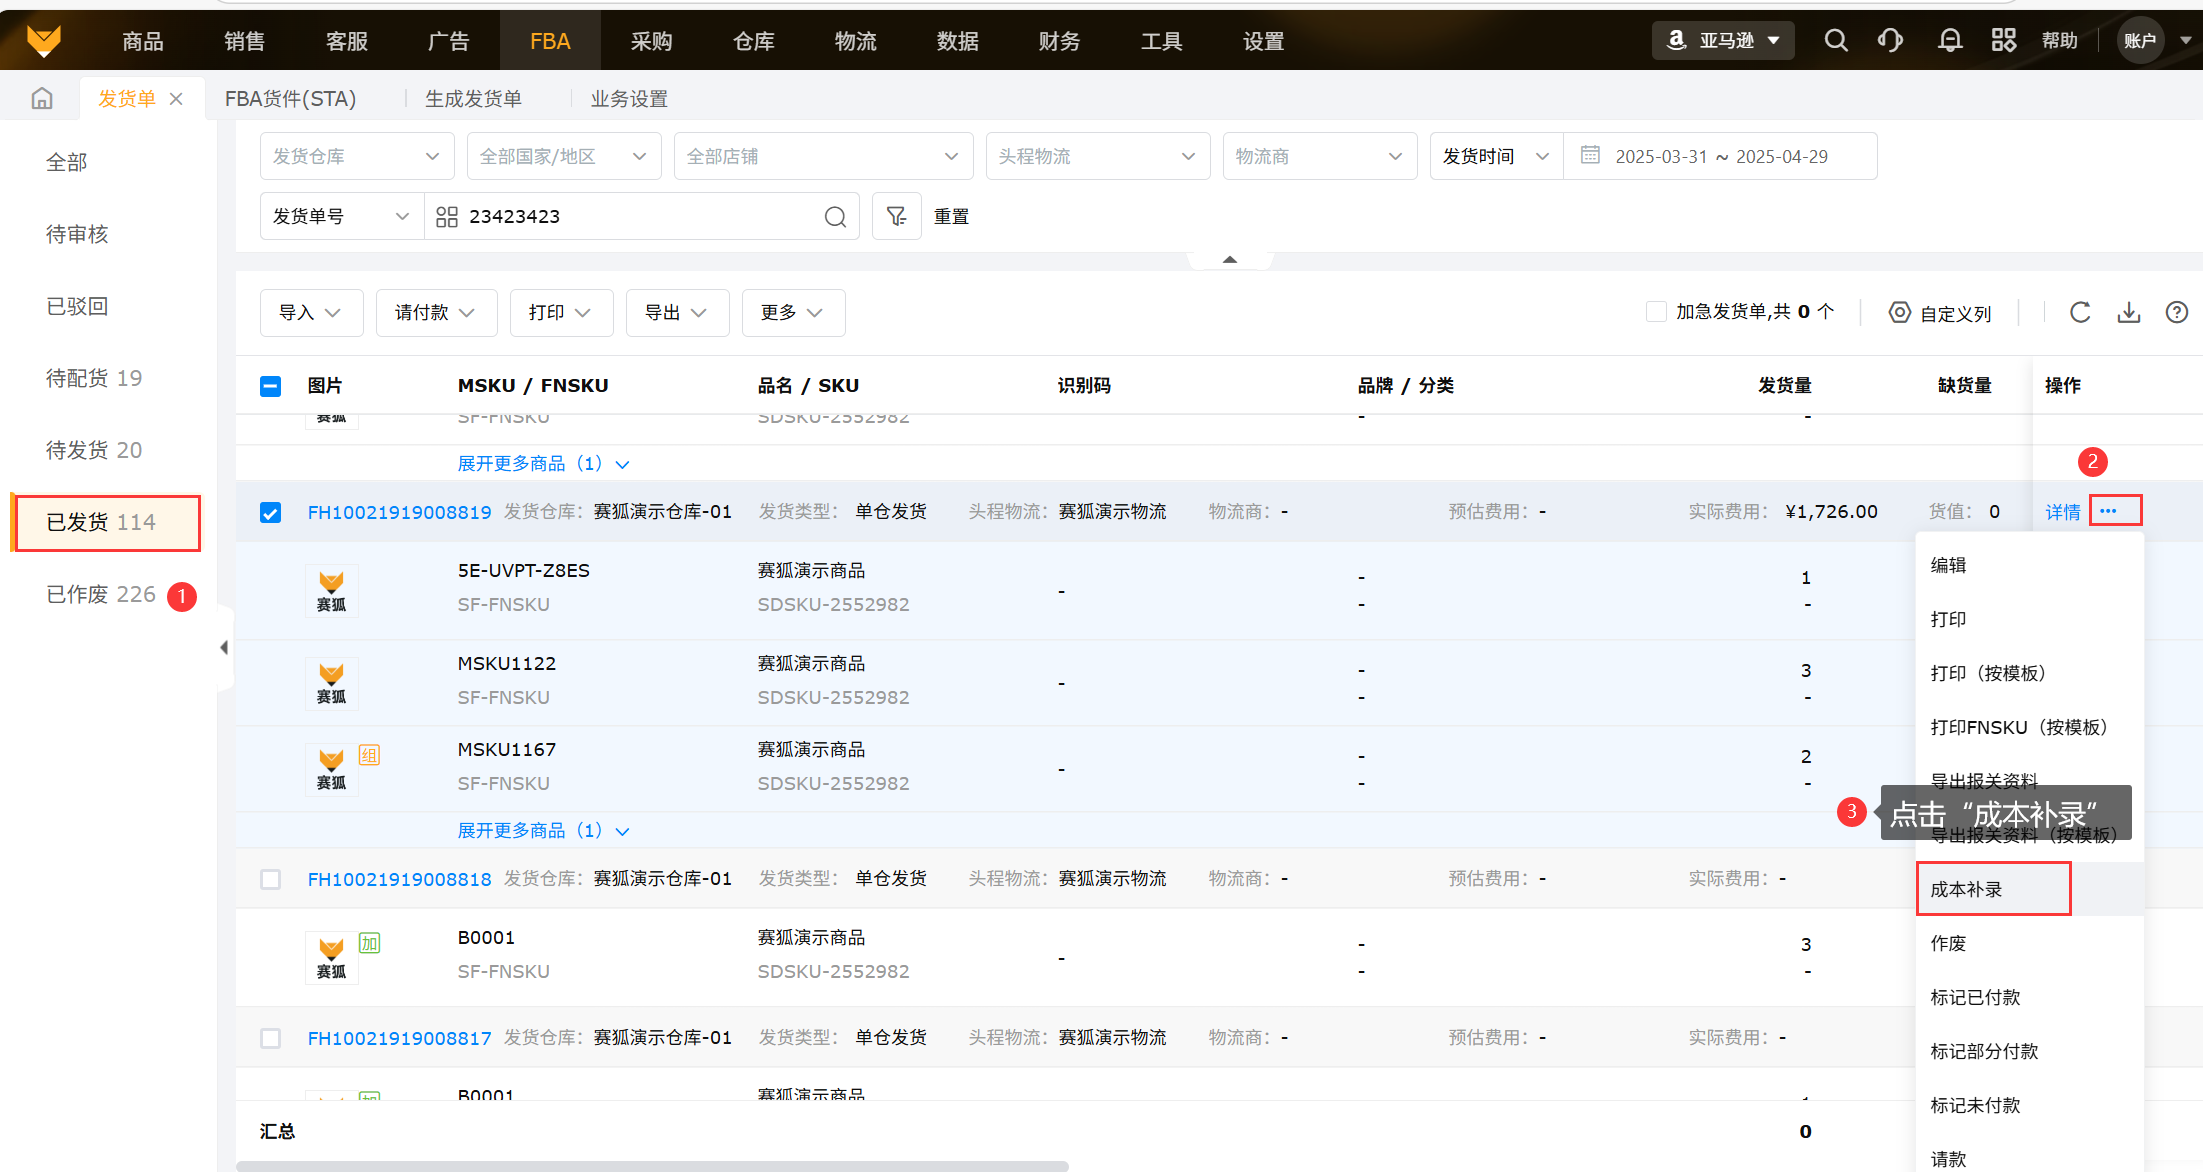Click the 重置 reset button
Image resolution: width=2203 pixels, height=1172 pixels.
[x=951, y=216]
